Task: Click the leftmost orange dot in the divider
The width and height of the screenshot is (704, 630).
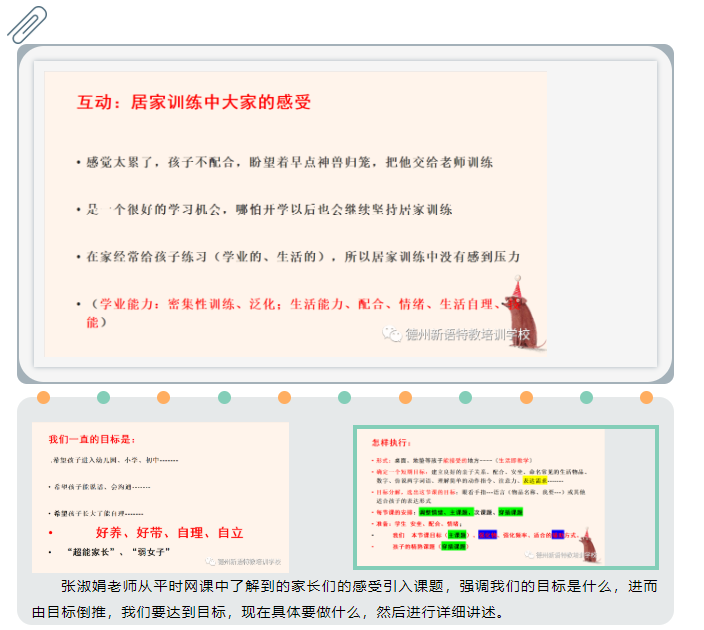Action: point(43,397)
